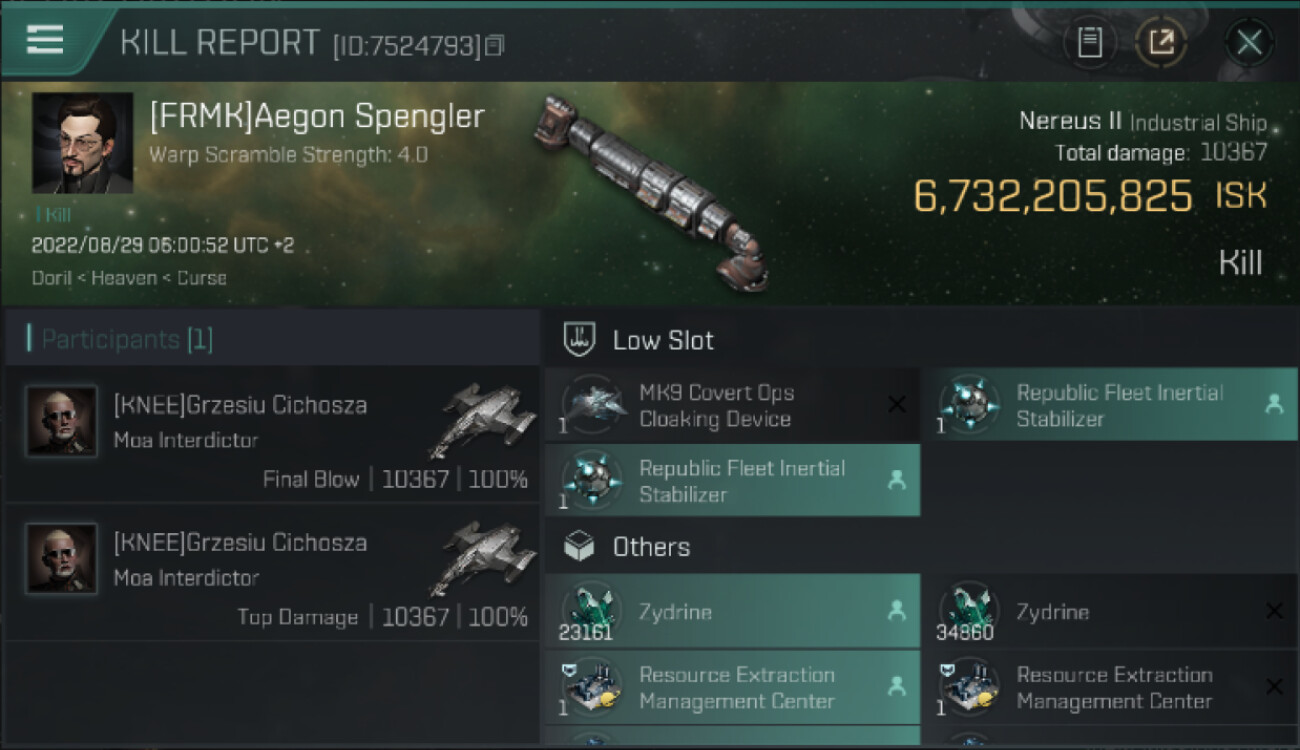Image resolution: width=1300 pixels, height=750 pixels.
Task: Open the Doril system location link
Action: point(51,278)
